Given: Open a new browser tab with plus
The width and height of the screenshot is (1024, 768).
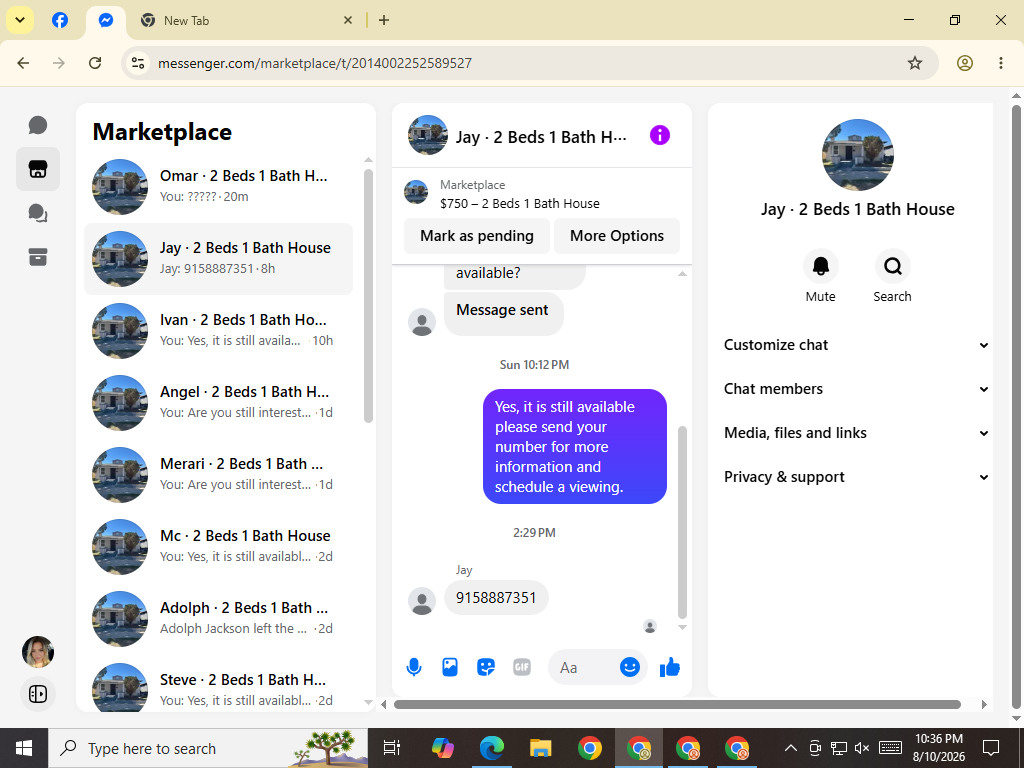Looking at the screenshot, I should click(x=384, y=20).
